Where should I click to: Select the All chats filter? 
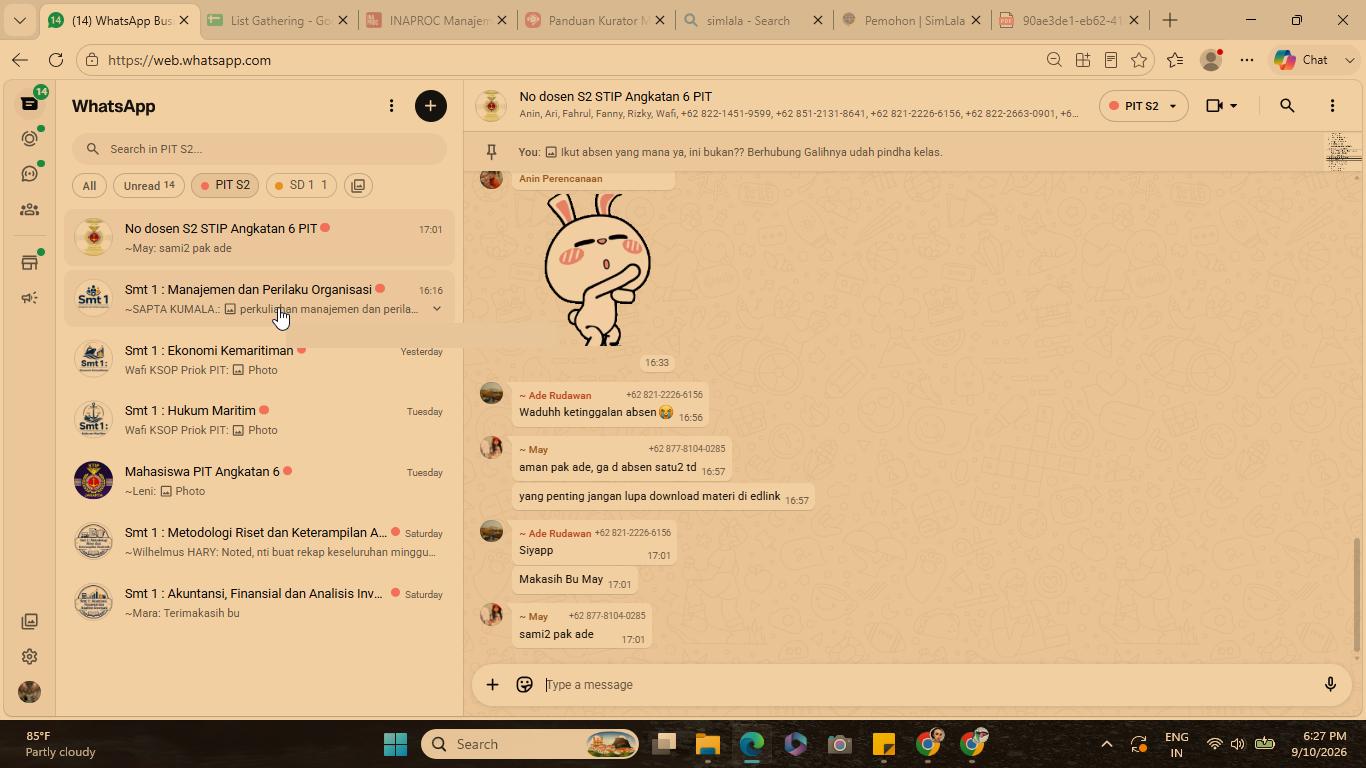pyautogui.click(x=89, y=185)
